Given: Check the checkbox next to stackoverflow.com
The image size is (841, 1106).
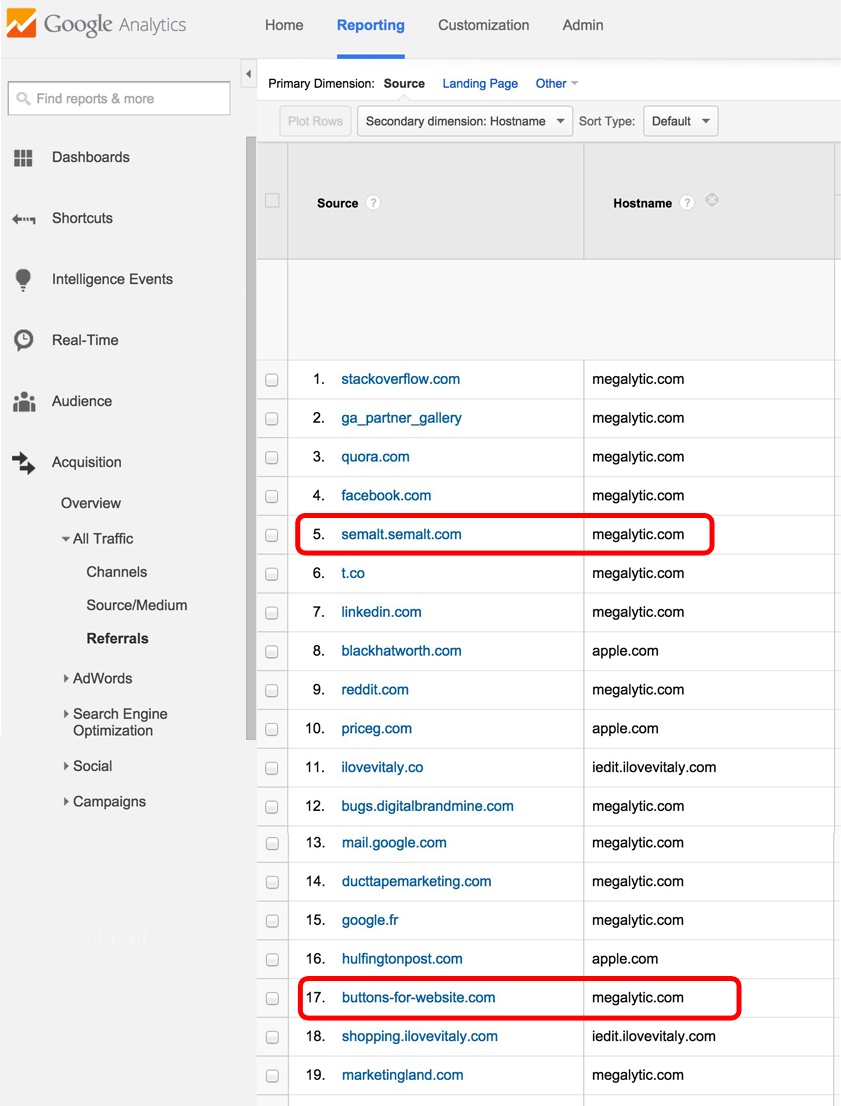Looking at the screenshot, I should tap(271, 379).
